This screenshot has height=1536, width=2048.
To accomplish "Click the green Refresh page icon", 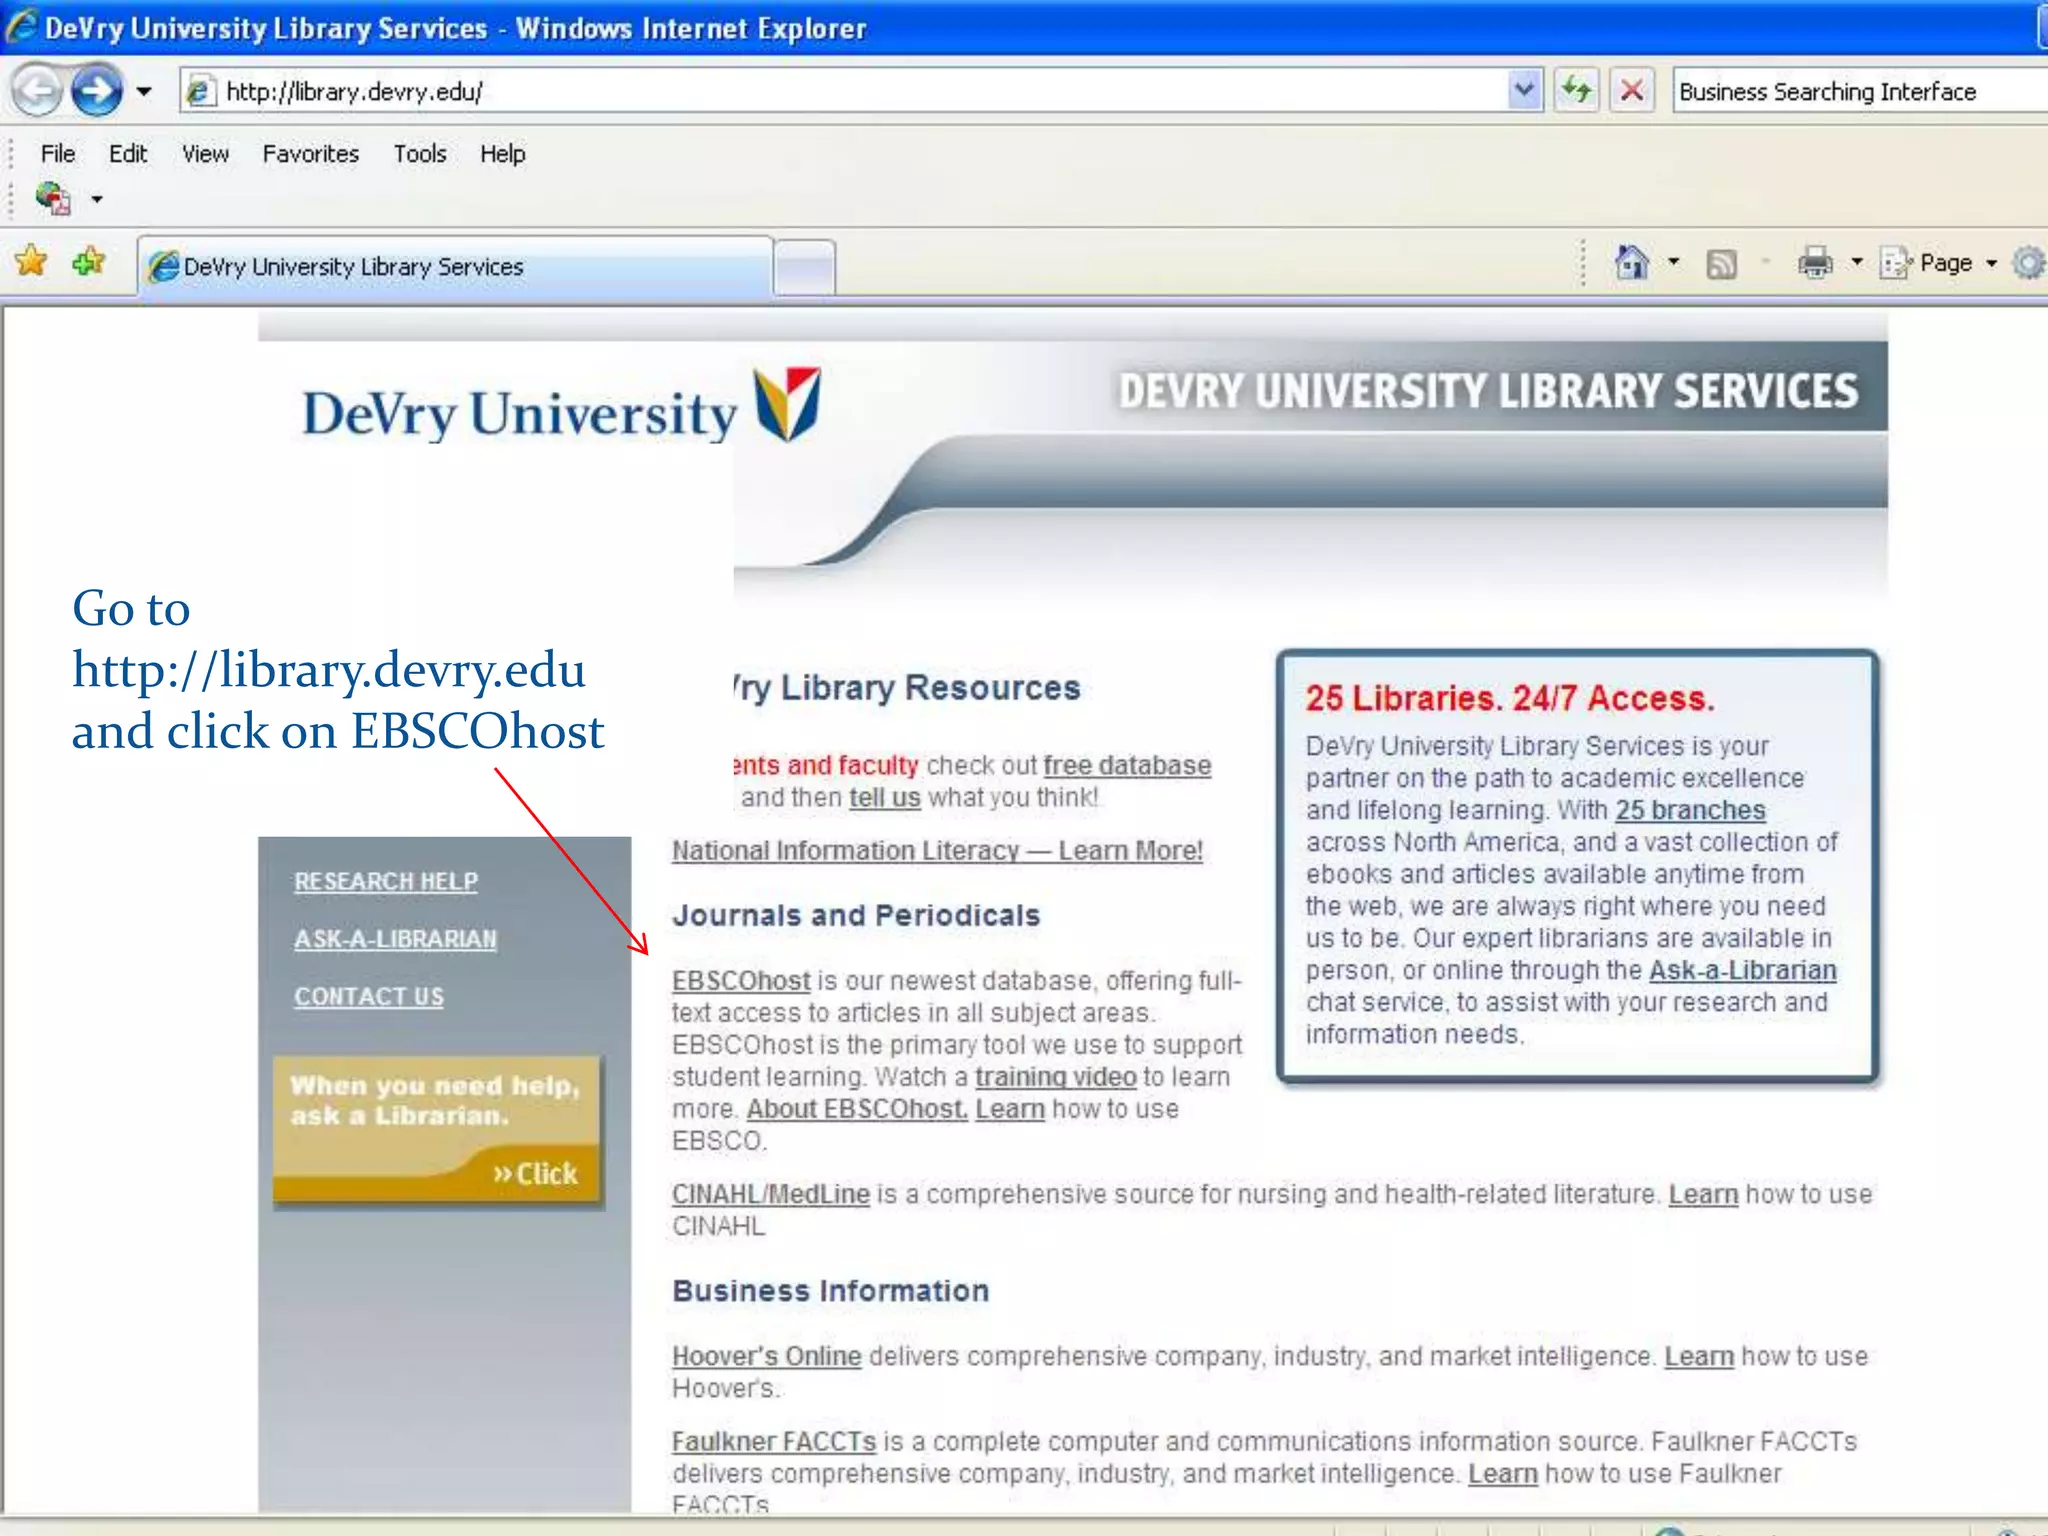I will [x=1577, y=91].
